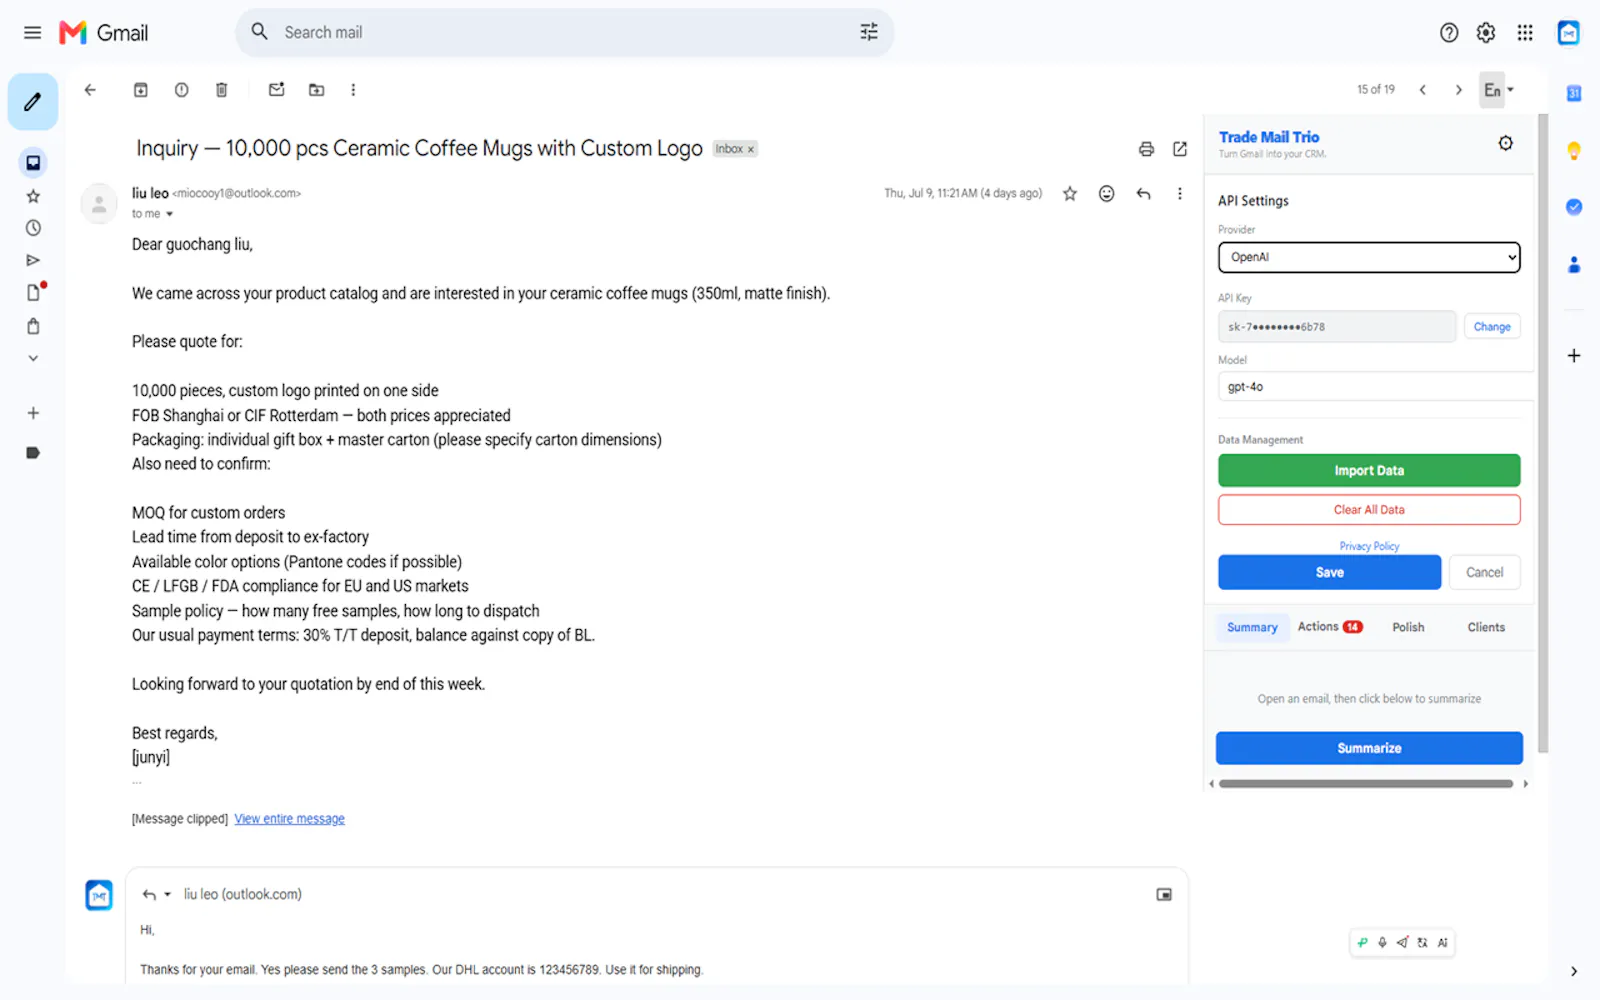This screenshot has width=1600, height=1000.
Task: Click the green Import Data button
Action: (1369, 471)
